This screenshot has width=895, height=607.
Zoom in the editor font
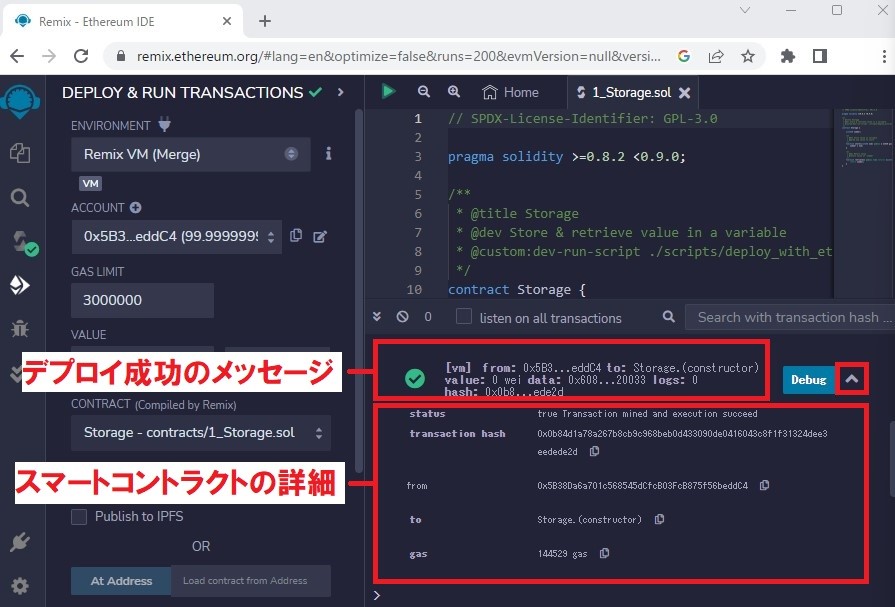(454, 91)
